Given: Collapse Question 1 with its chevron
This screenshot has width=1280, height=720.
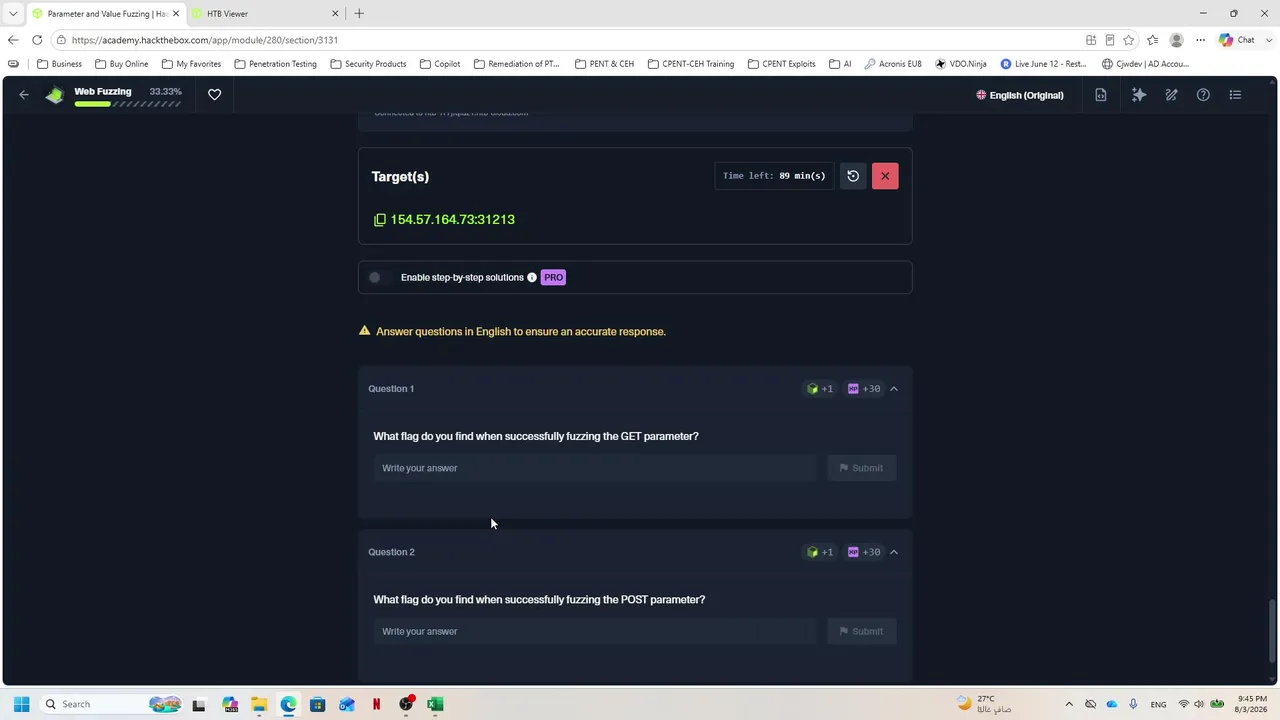Looking at the screenshot, I should pos(894,389).
